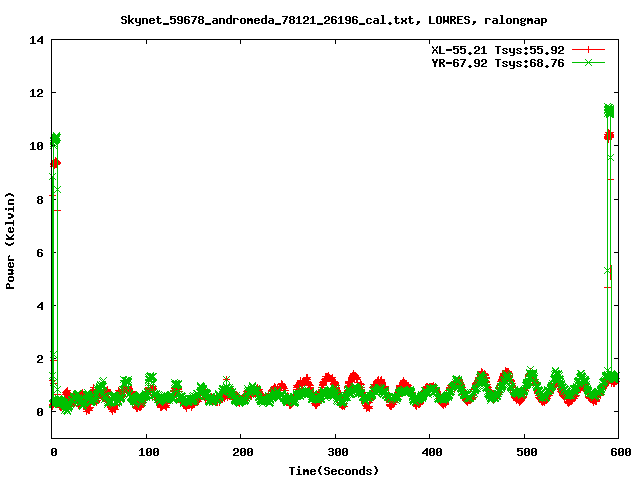The width and height of the screenshot is (640, 480).
Task: Click the x-axis tick label 500
Action: pos(527,452)
